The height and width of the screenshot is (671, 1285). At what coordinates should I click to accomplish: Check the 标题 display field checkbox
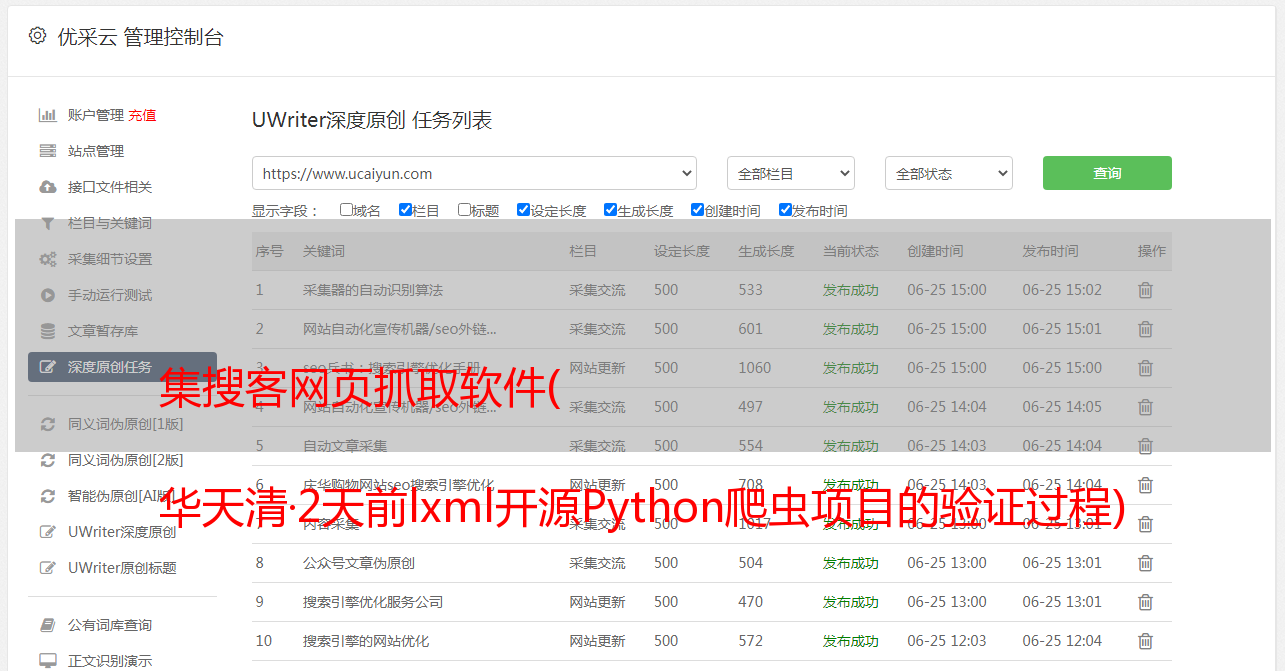coord(464,210)
